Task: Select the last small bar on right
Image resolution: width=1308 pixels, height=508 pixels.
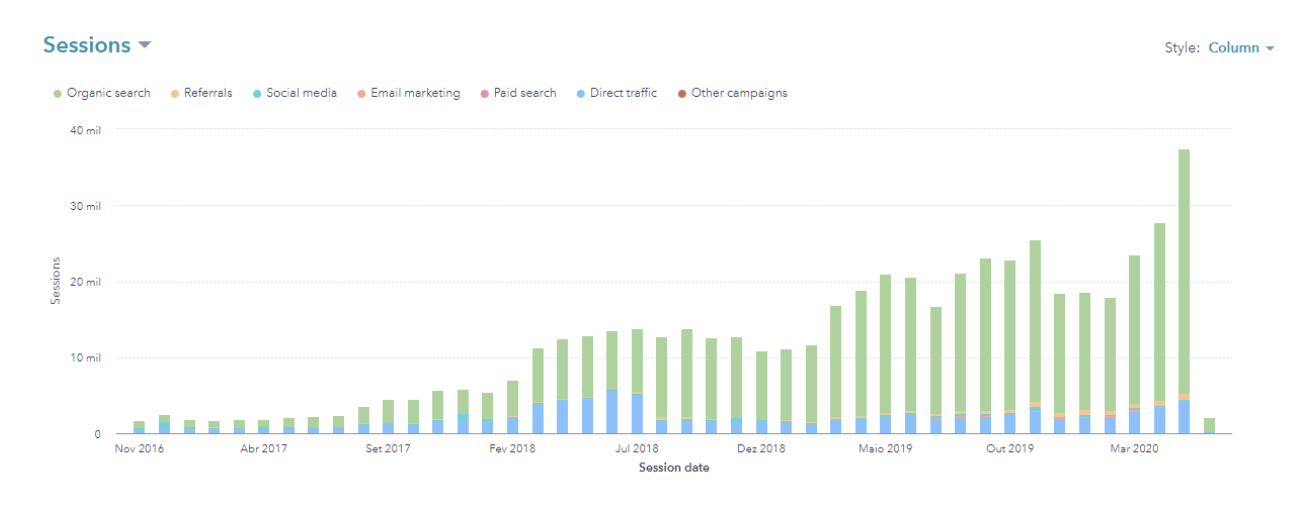Action: (1209, 425)
